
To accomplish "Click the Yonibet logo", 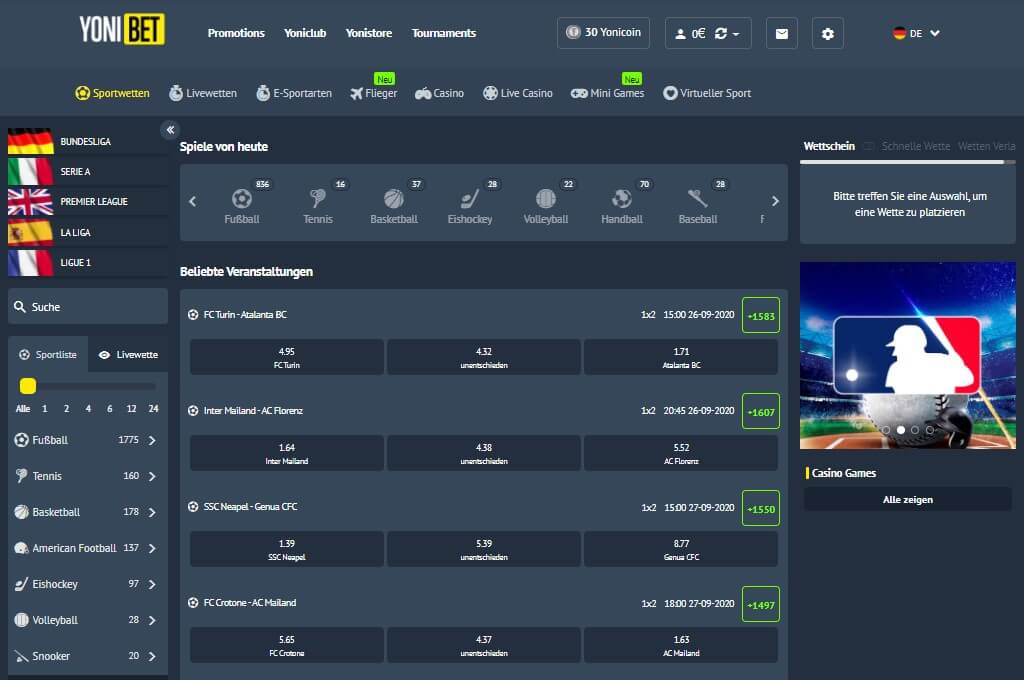I will coord(122,29).
